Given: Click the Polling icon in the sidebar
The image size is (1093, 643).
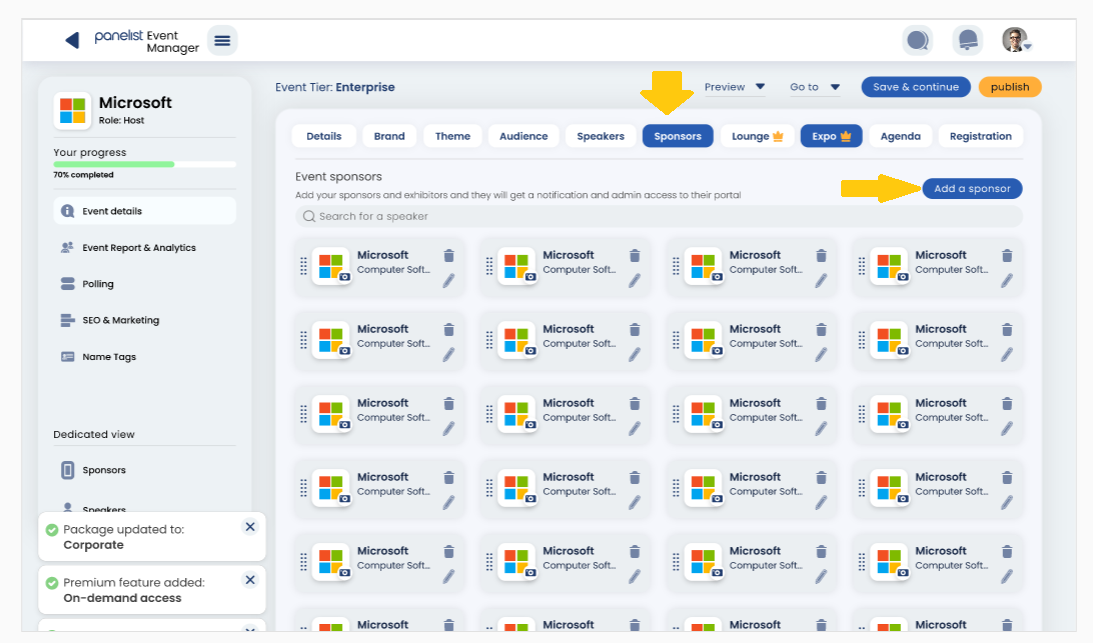Looking at the screenshot, I should [68, 284].
